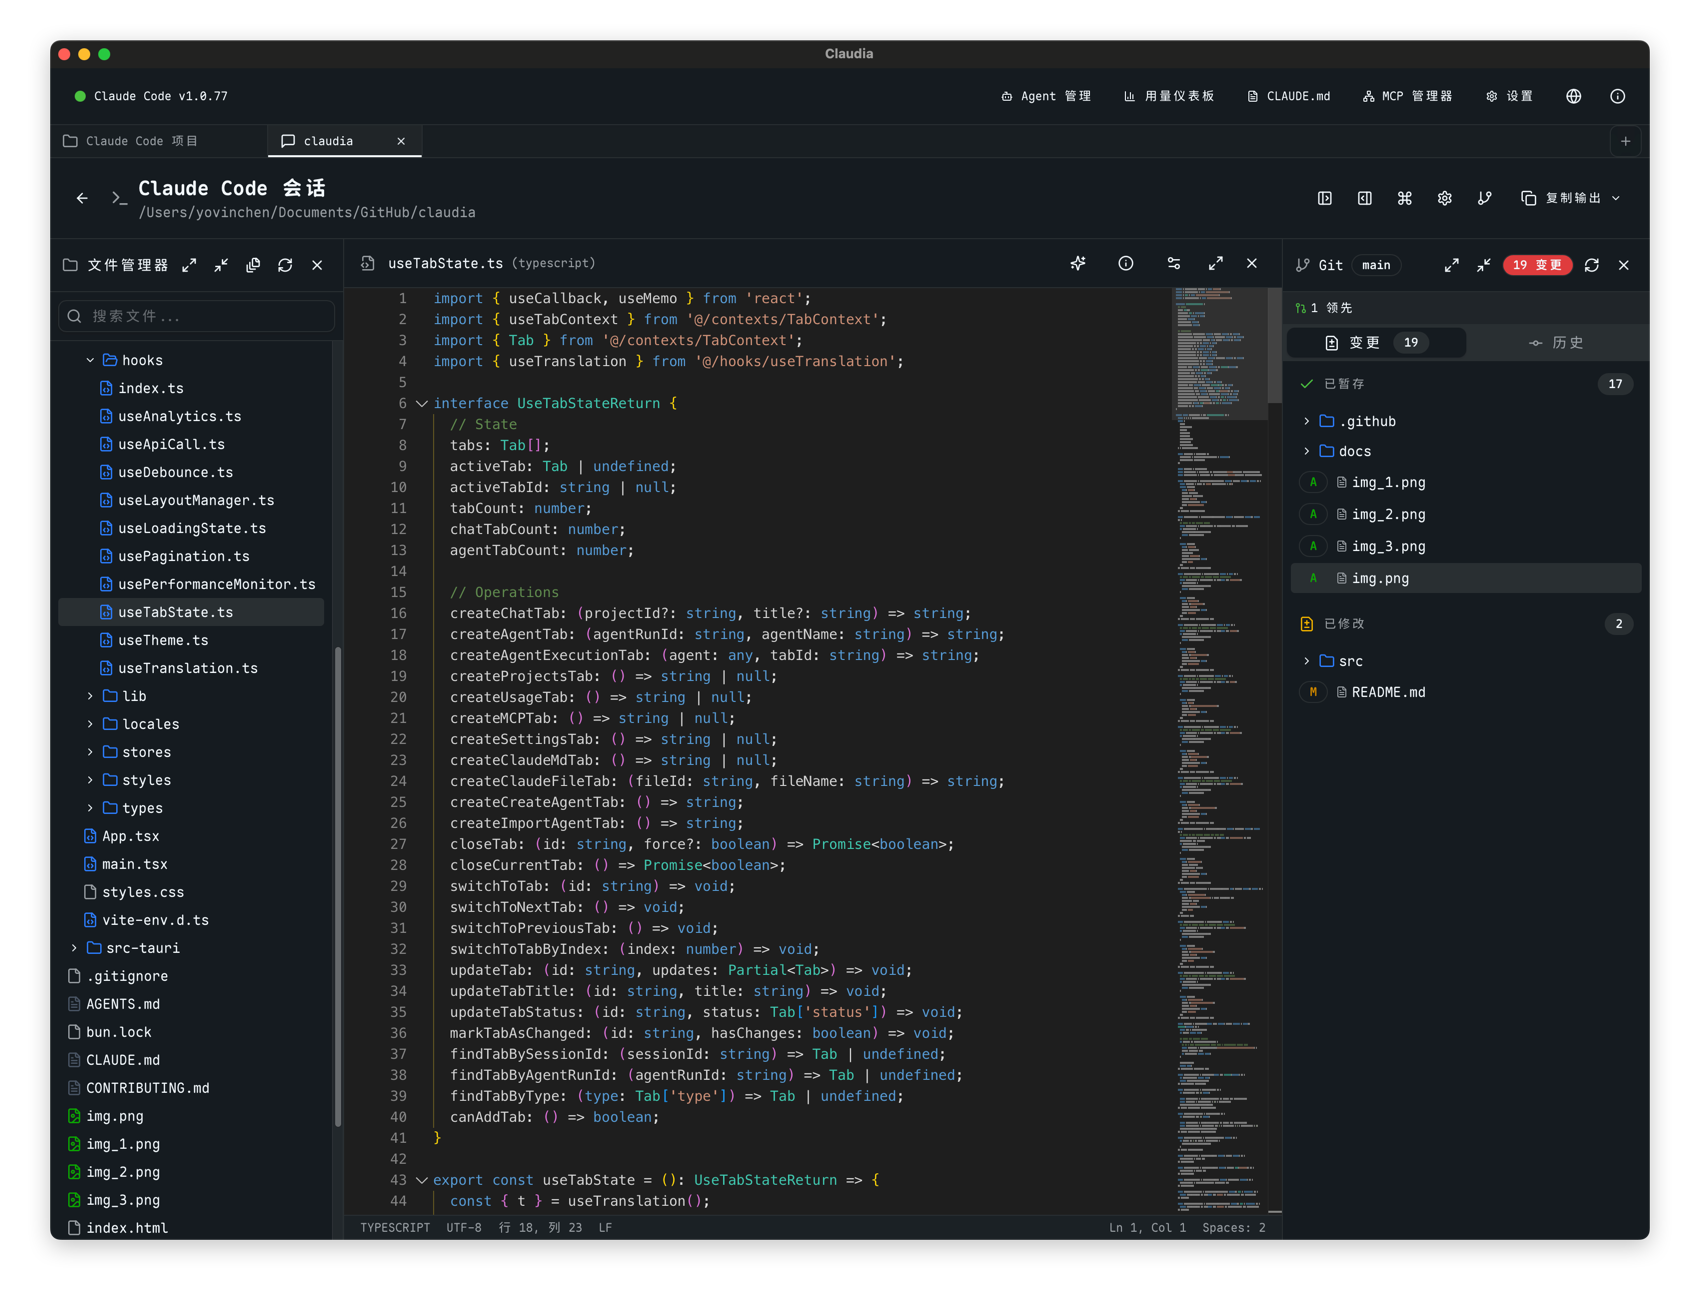This screenshot has width=1700, height=1300.
Task: Toggle the right sidebar panel layout icon
Action: (1365, 198)
